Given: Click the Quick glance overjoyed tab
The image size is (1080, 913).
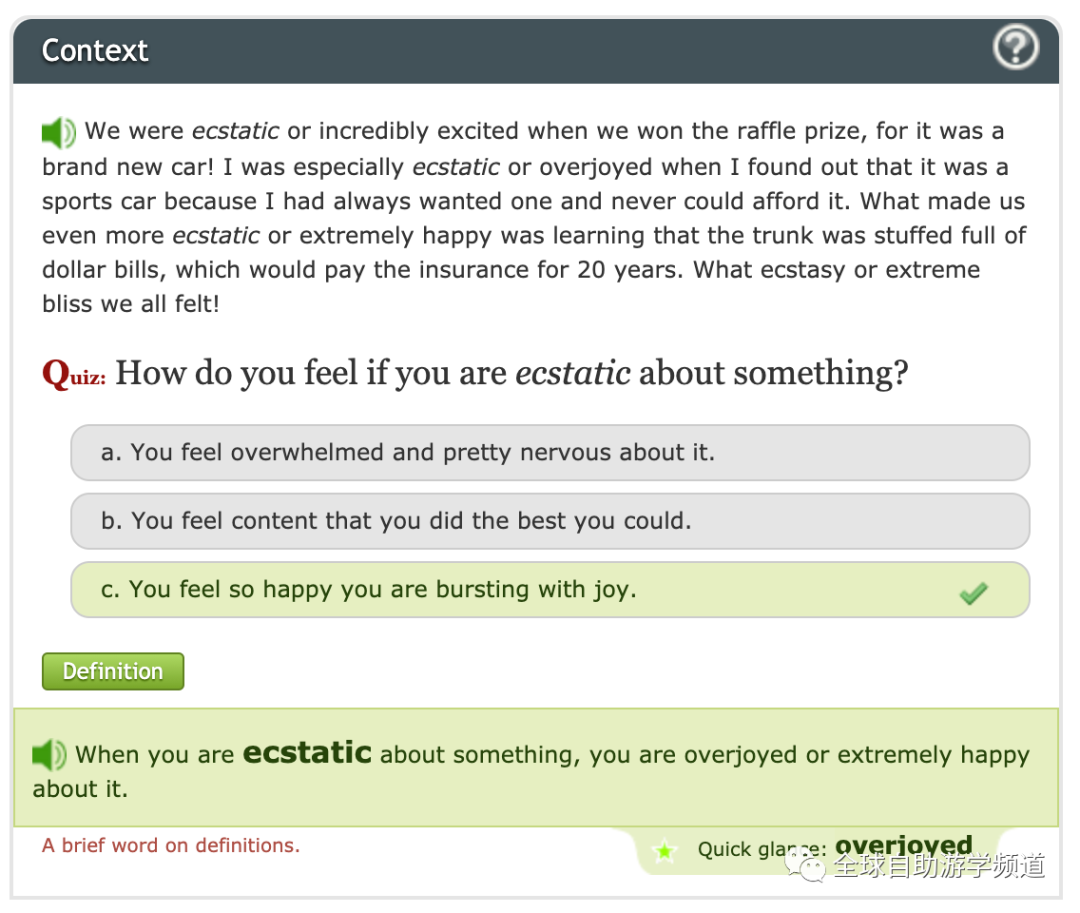Looking at the screenshot, I should pos(813,851).
